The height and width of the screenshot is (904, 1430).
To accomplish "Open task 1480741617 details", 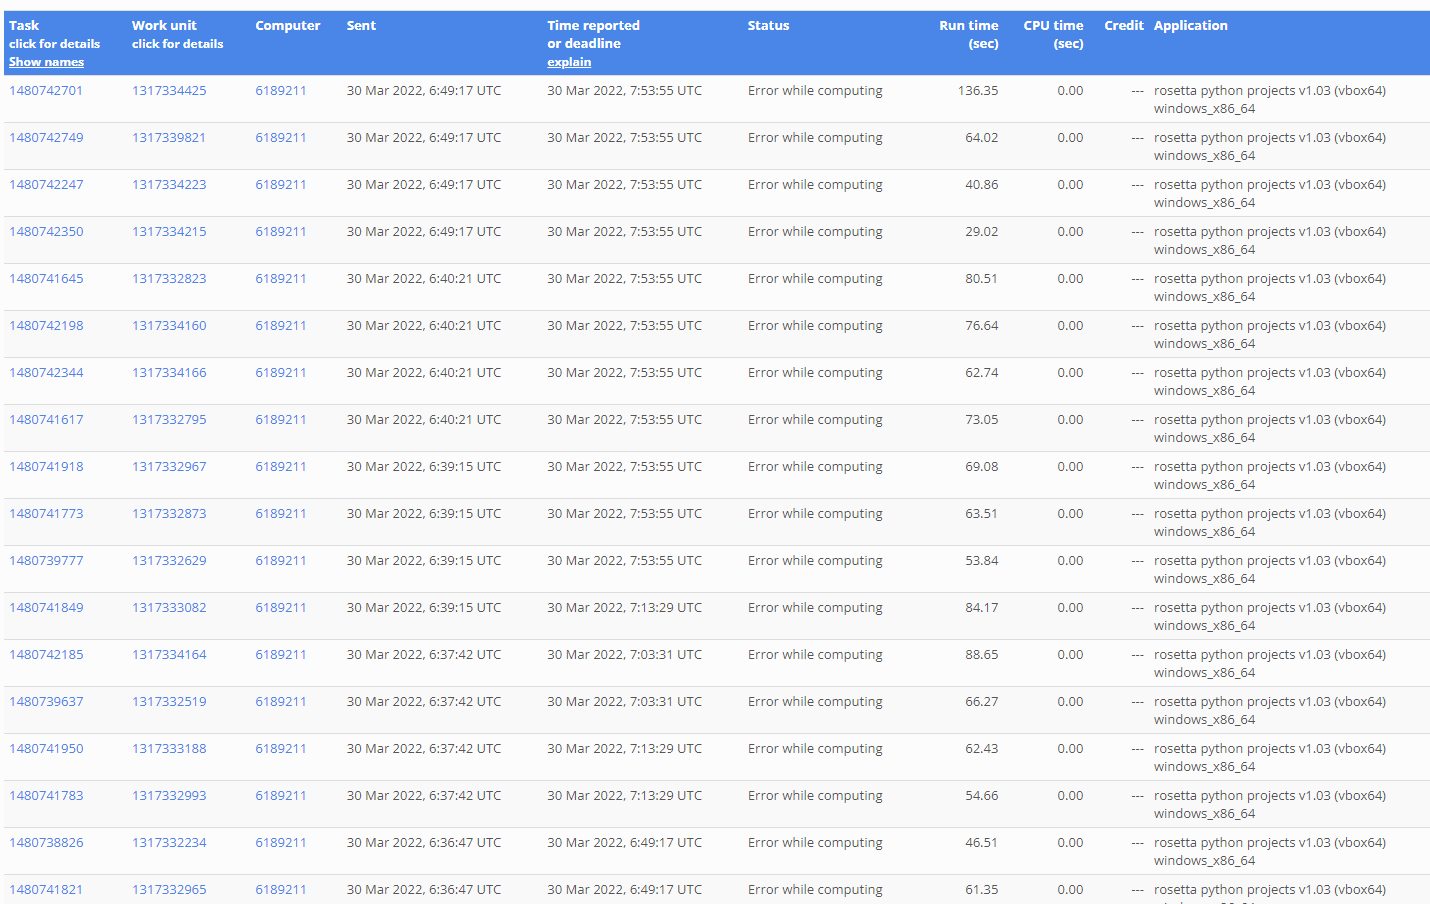I will (x=46, y=419).
